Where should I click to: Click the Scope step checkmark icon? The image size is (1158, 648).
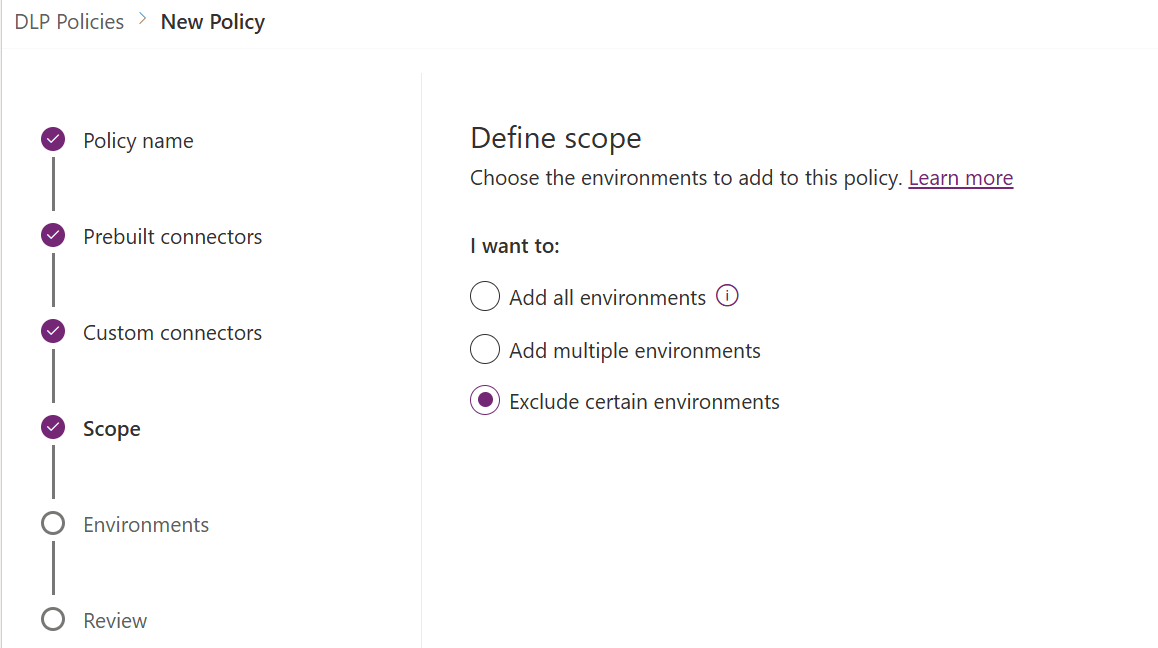pos(53,428)
